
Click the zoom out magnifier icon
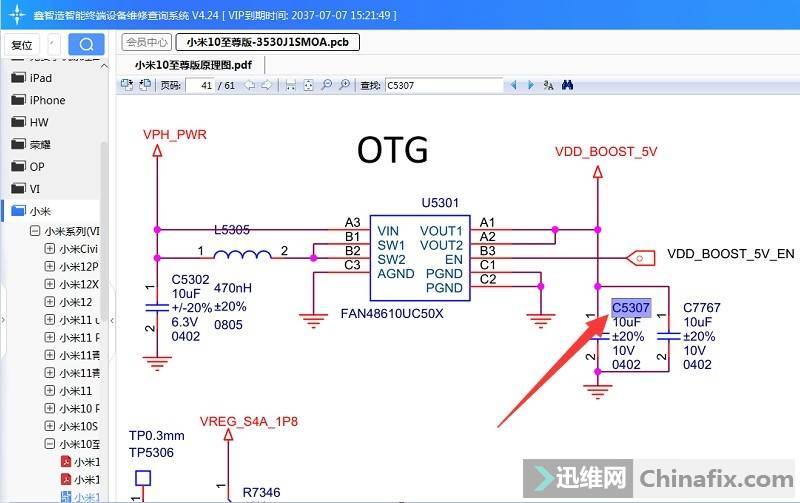(327, 86)
